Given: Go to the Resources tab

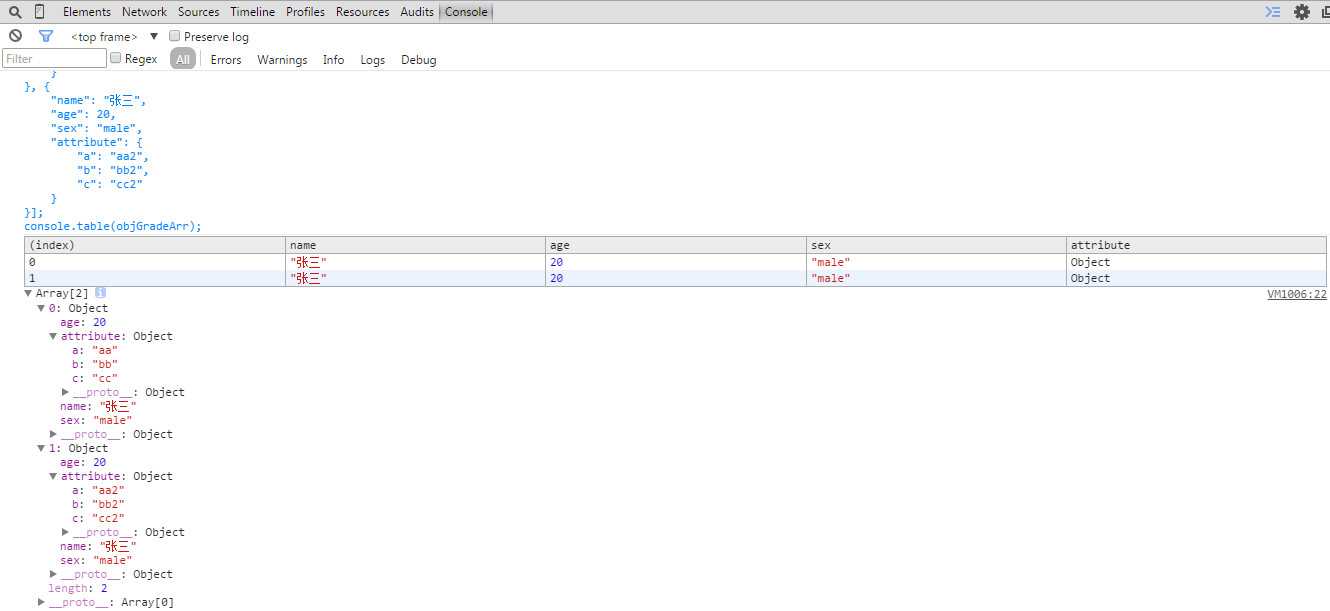Looking at the screenshot, I should pyautogui.click(x=363, y=12).
